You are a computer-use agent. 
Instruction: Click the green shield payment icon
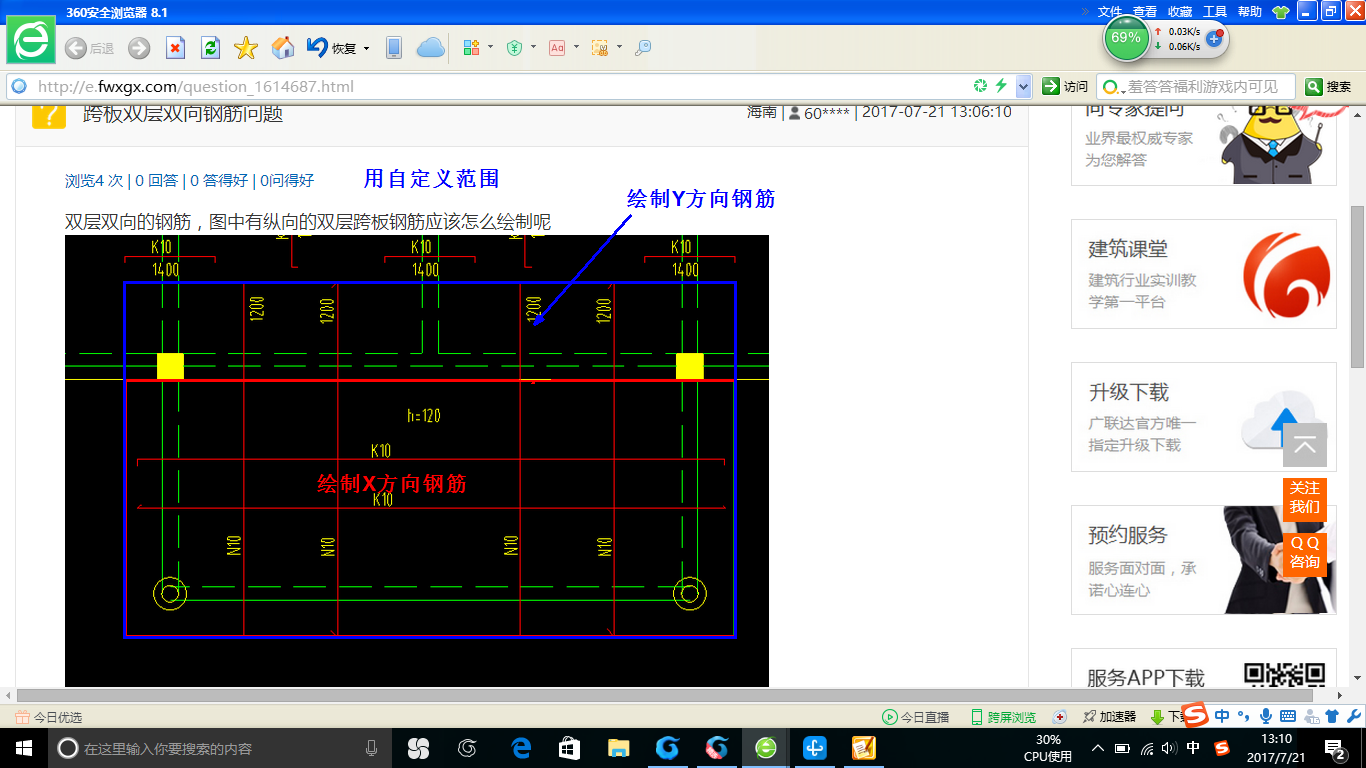[x=514, y=48]
